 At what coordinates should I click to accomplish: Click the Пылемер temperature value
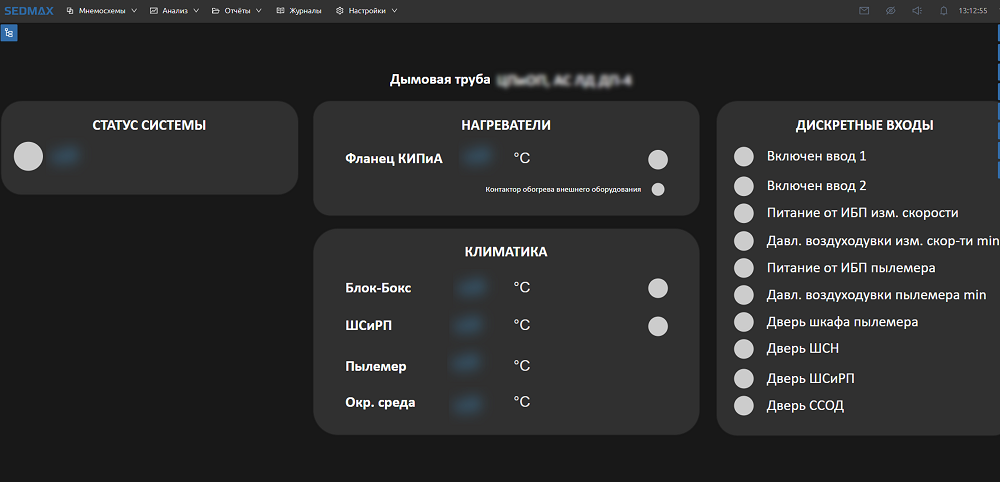click(x=467, y=366)
